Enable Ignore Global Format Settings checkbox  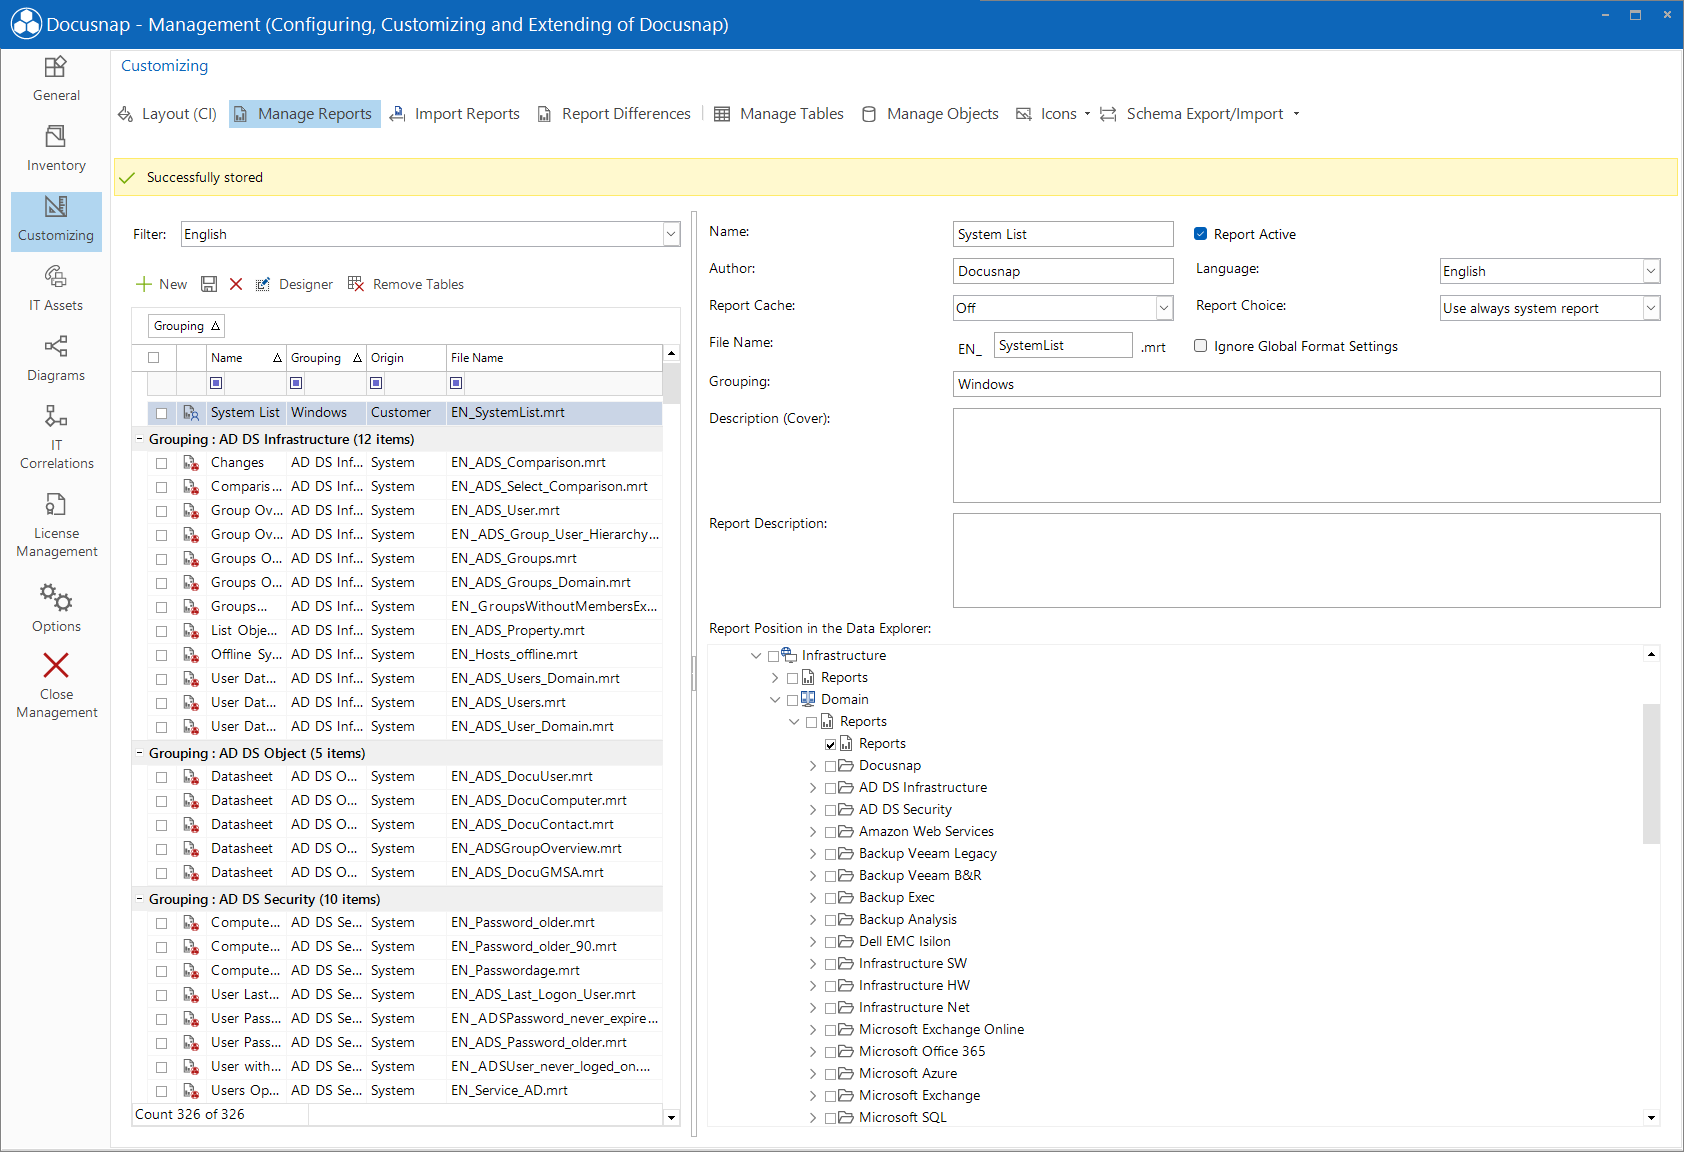pos(1201,346)
